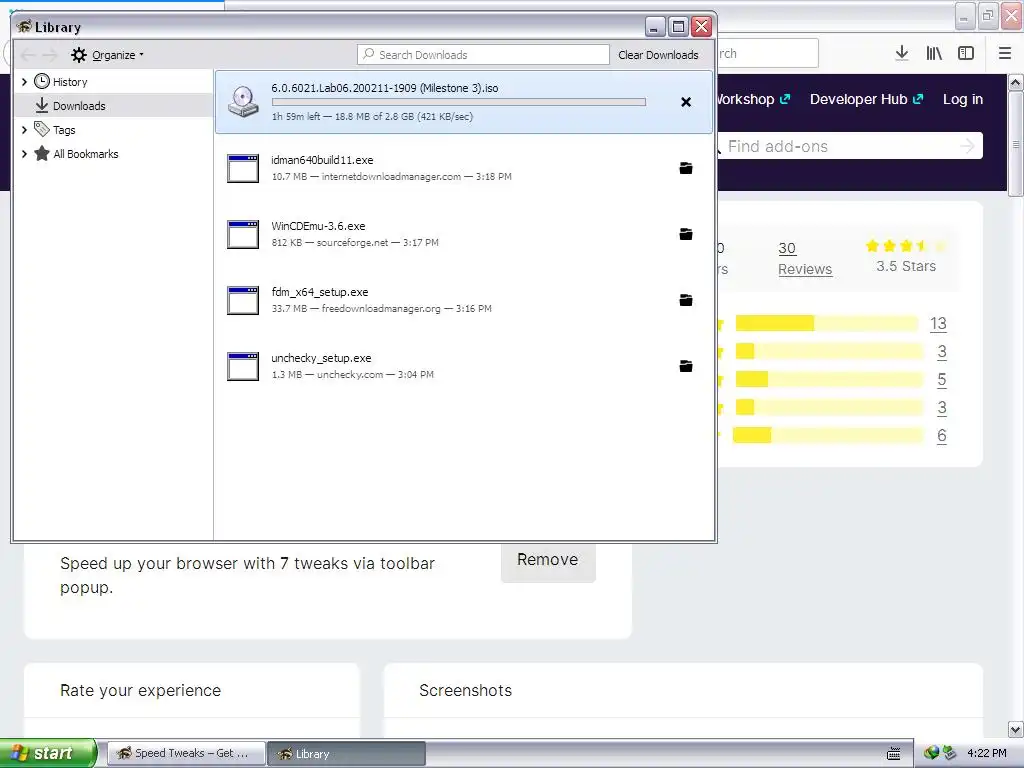Click the network globe tray icon

click(x=931, y=753)
